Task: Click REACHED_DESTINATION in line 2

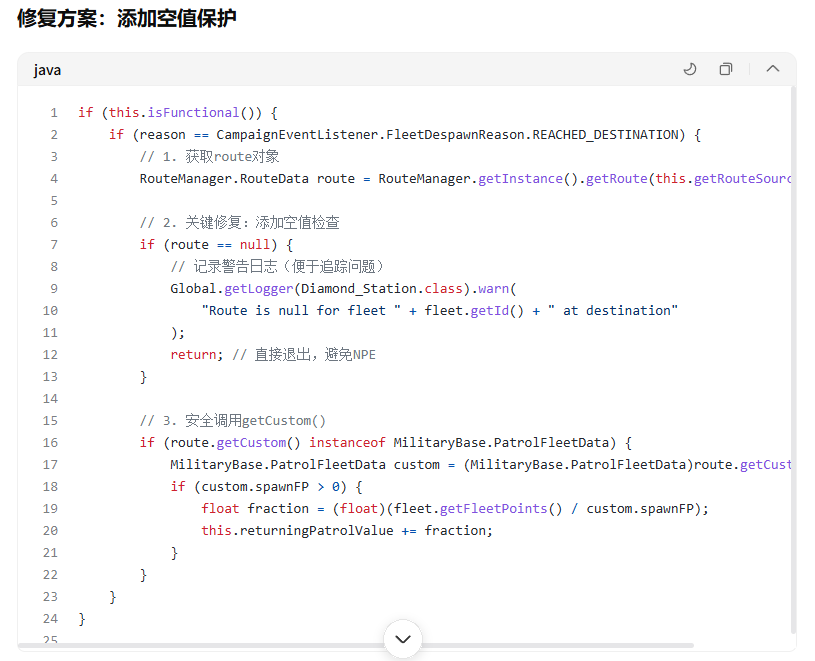Action: tap(606, 135)
